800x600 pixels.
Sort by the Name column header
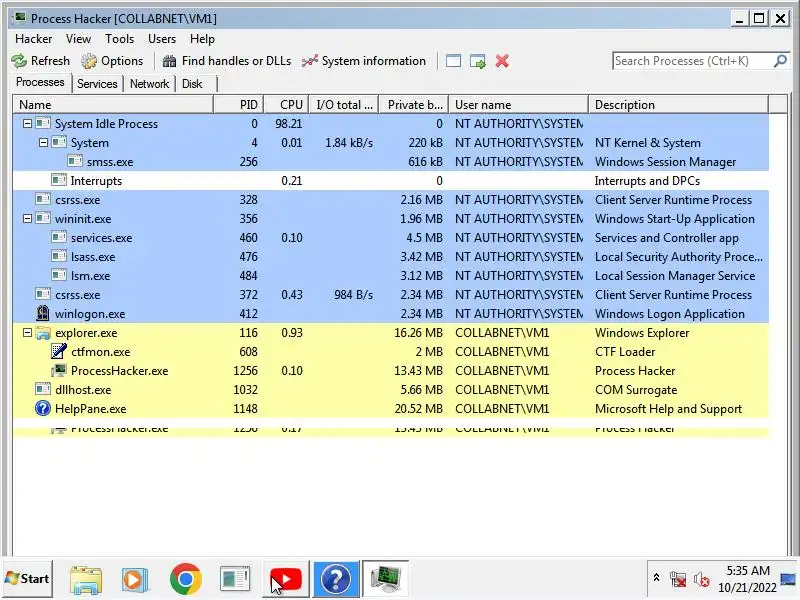tap(113, 105)
